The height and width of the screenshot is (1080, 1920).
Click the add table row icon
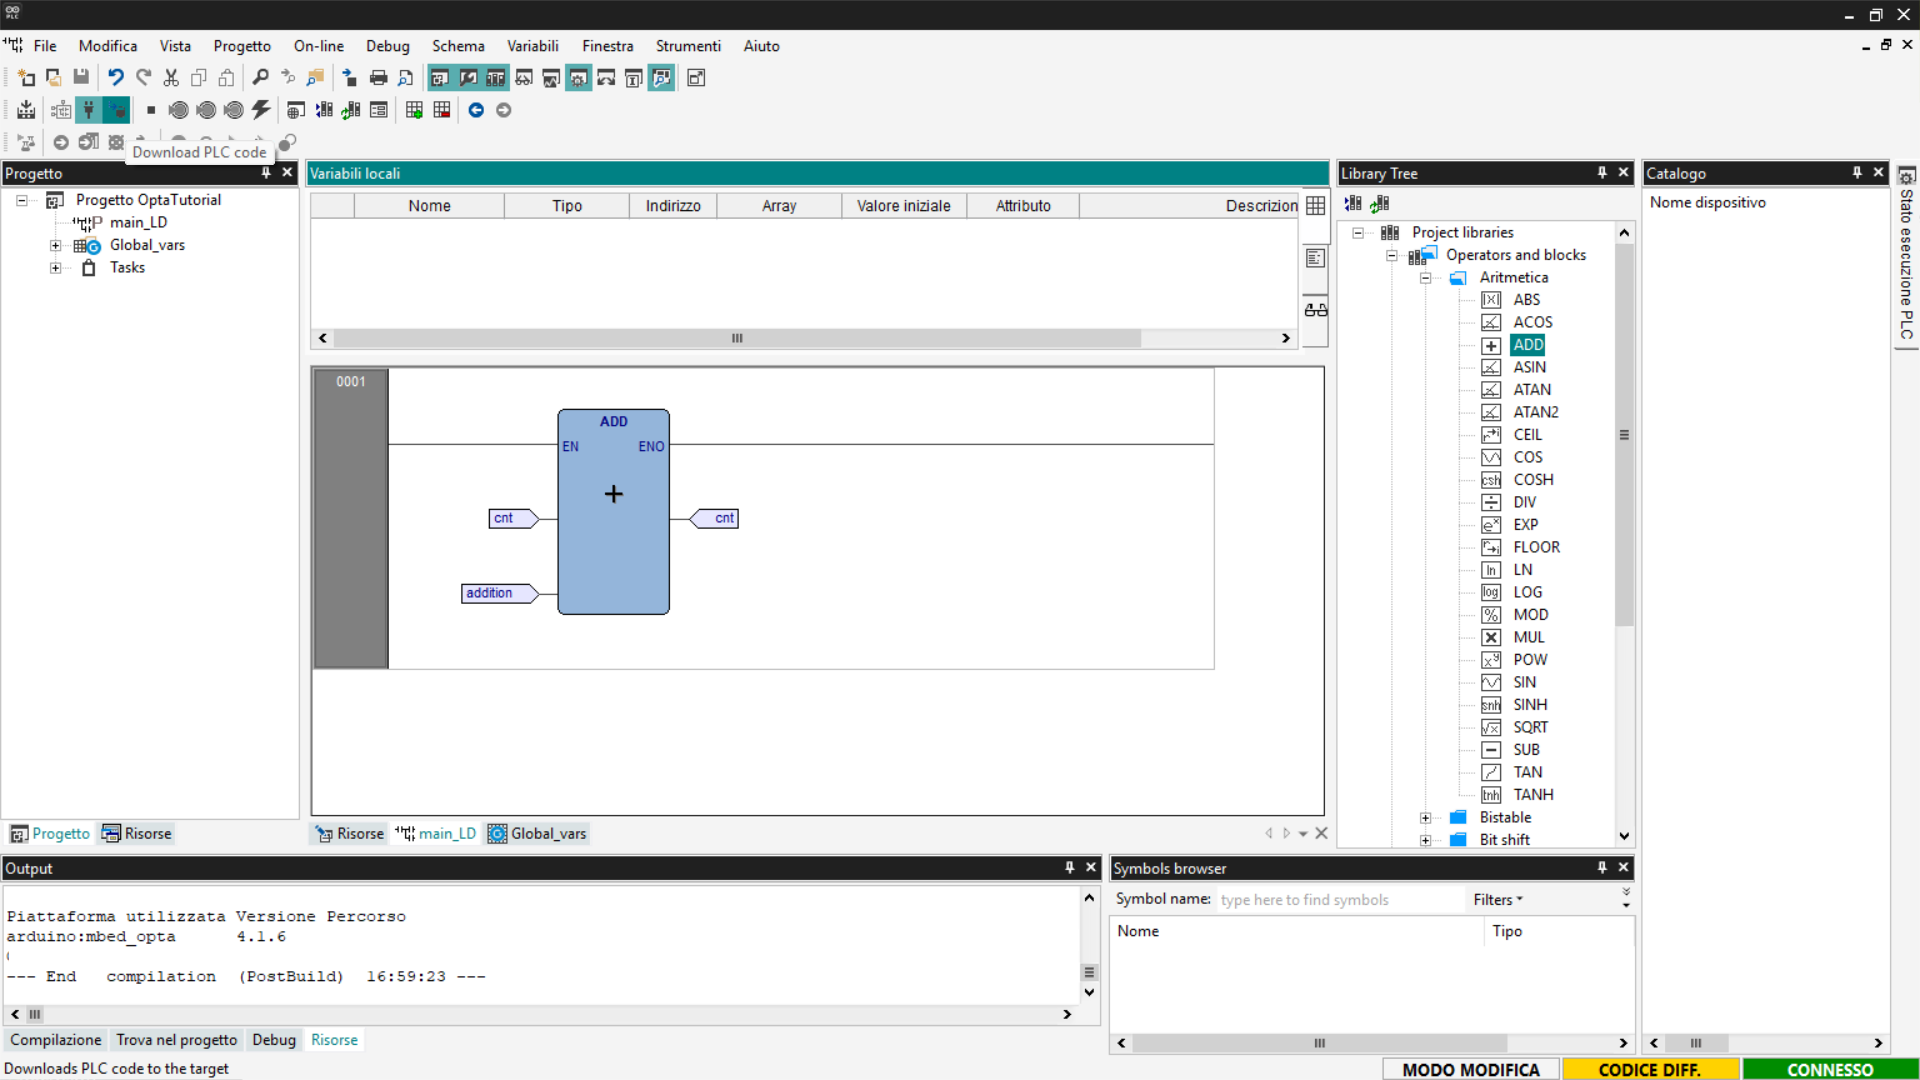pos(414,110)
